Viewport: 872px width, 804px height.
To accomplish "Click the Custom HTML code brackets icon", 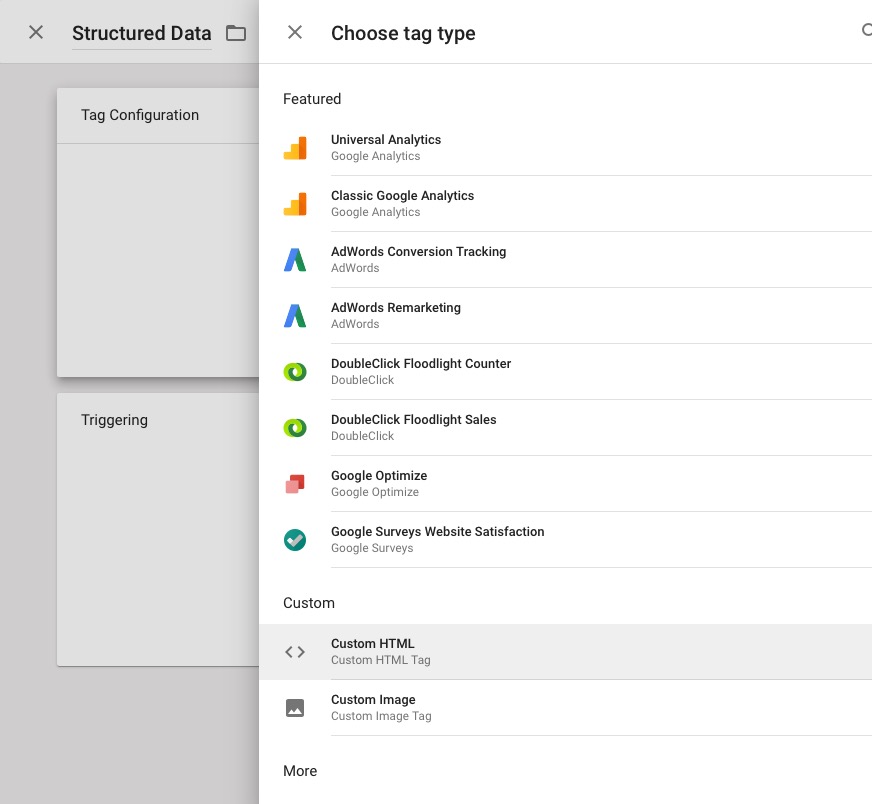I will 295,652.
